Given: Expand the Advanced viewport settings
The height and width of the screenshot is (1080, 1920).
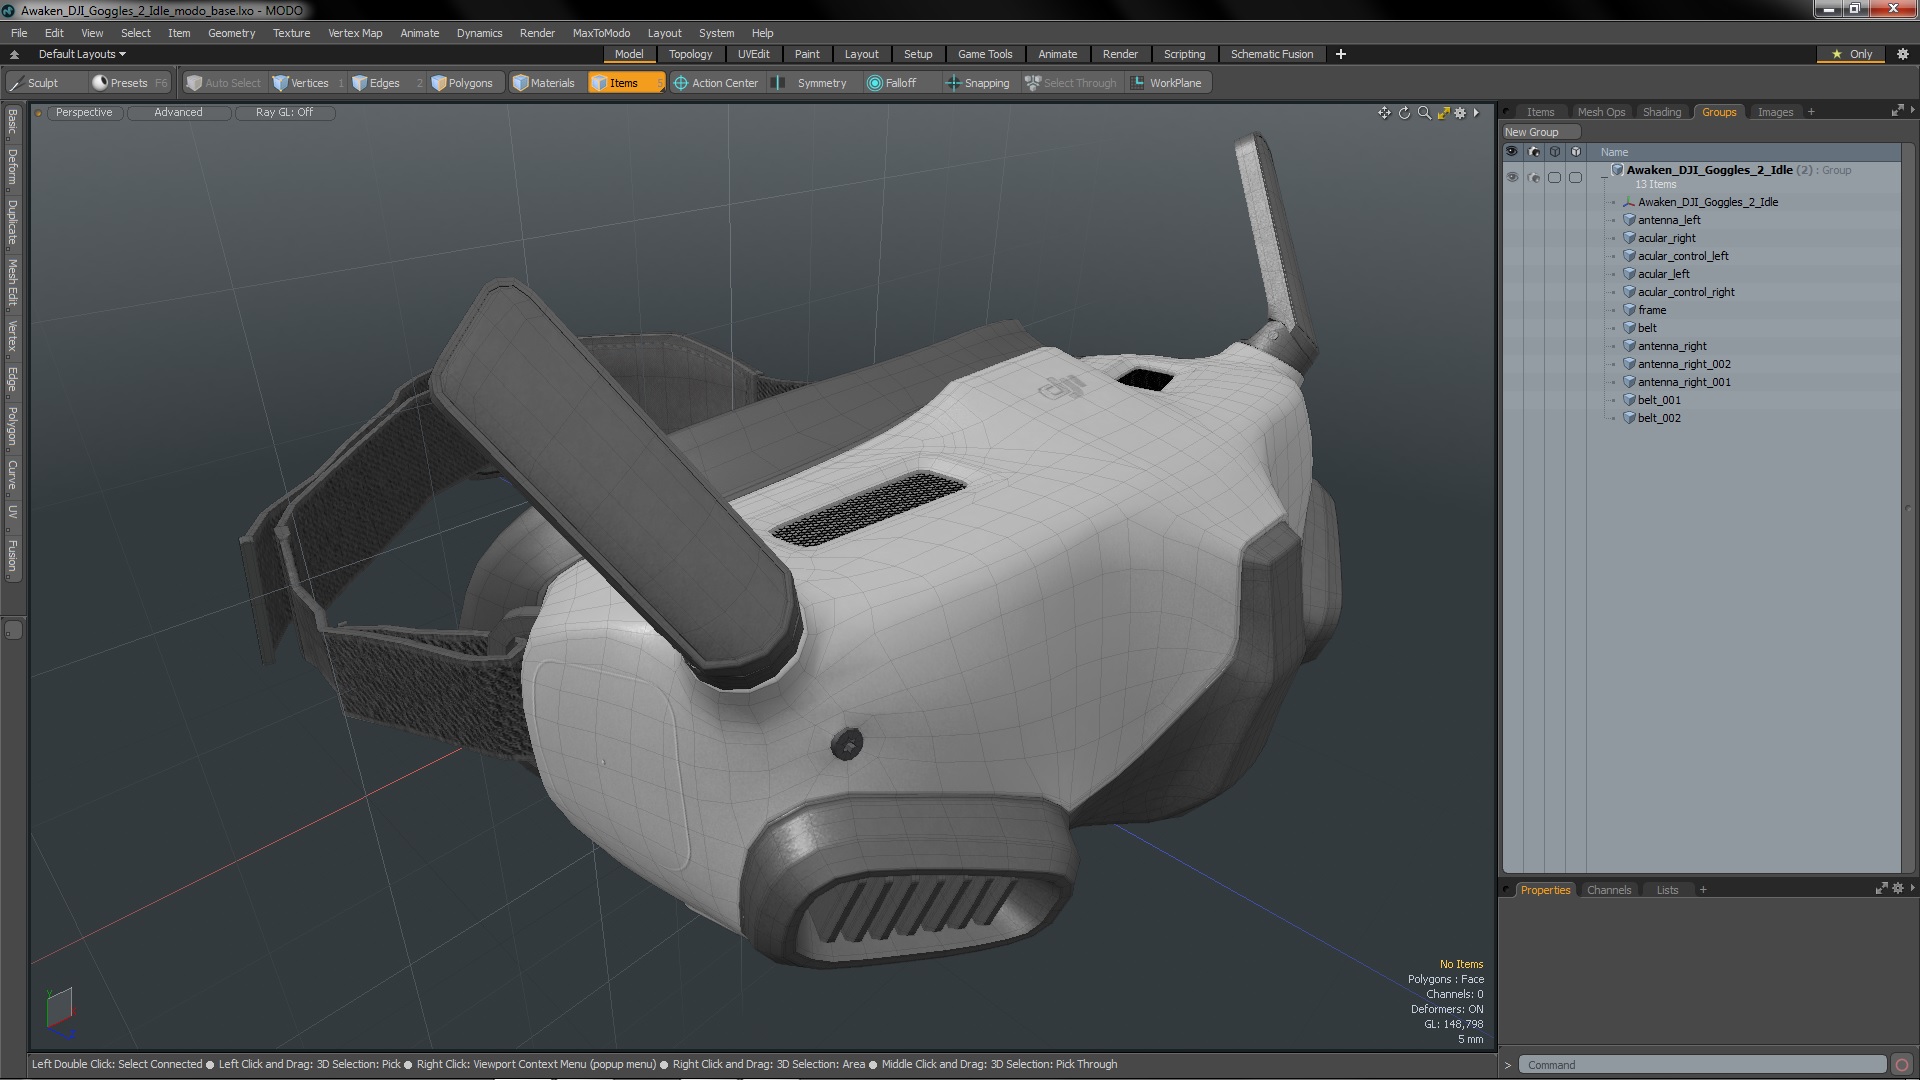Looking at the screenshot, I should point(178,111).
